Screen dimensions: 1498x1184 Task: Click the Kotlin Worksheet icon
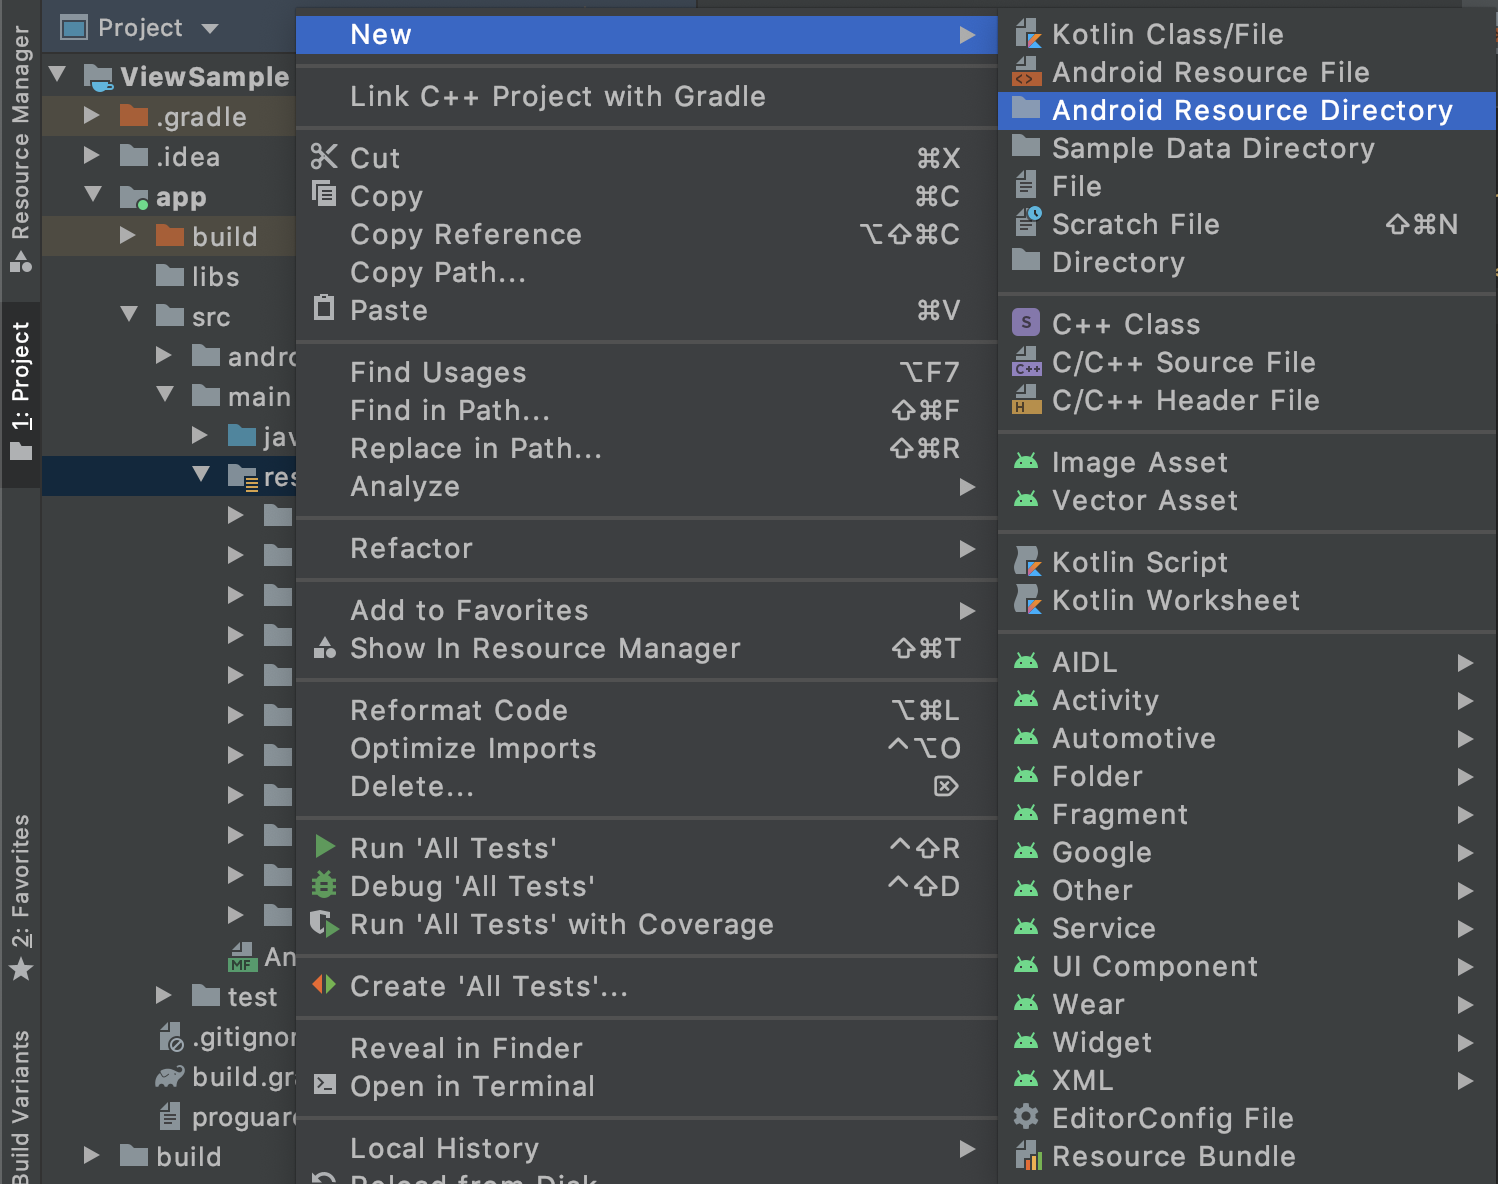(x=1027, y=599)
